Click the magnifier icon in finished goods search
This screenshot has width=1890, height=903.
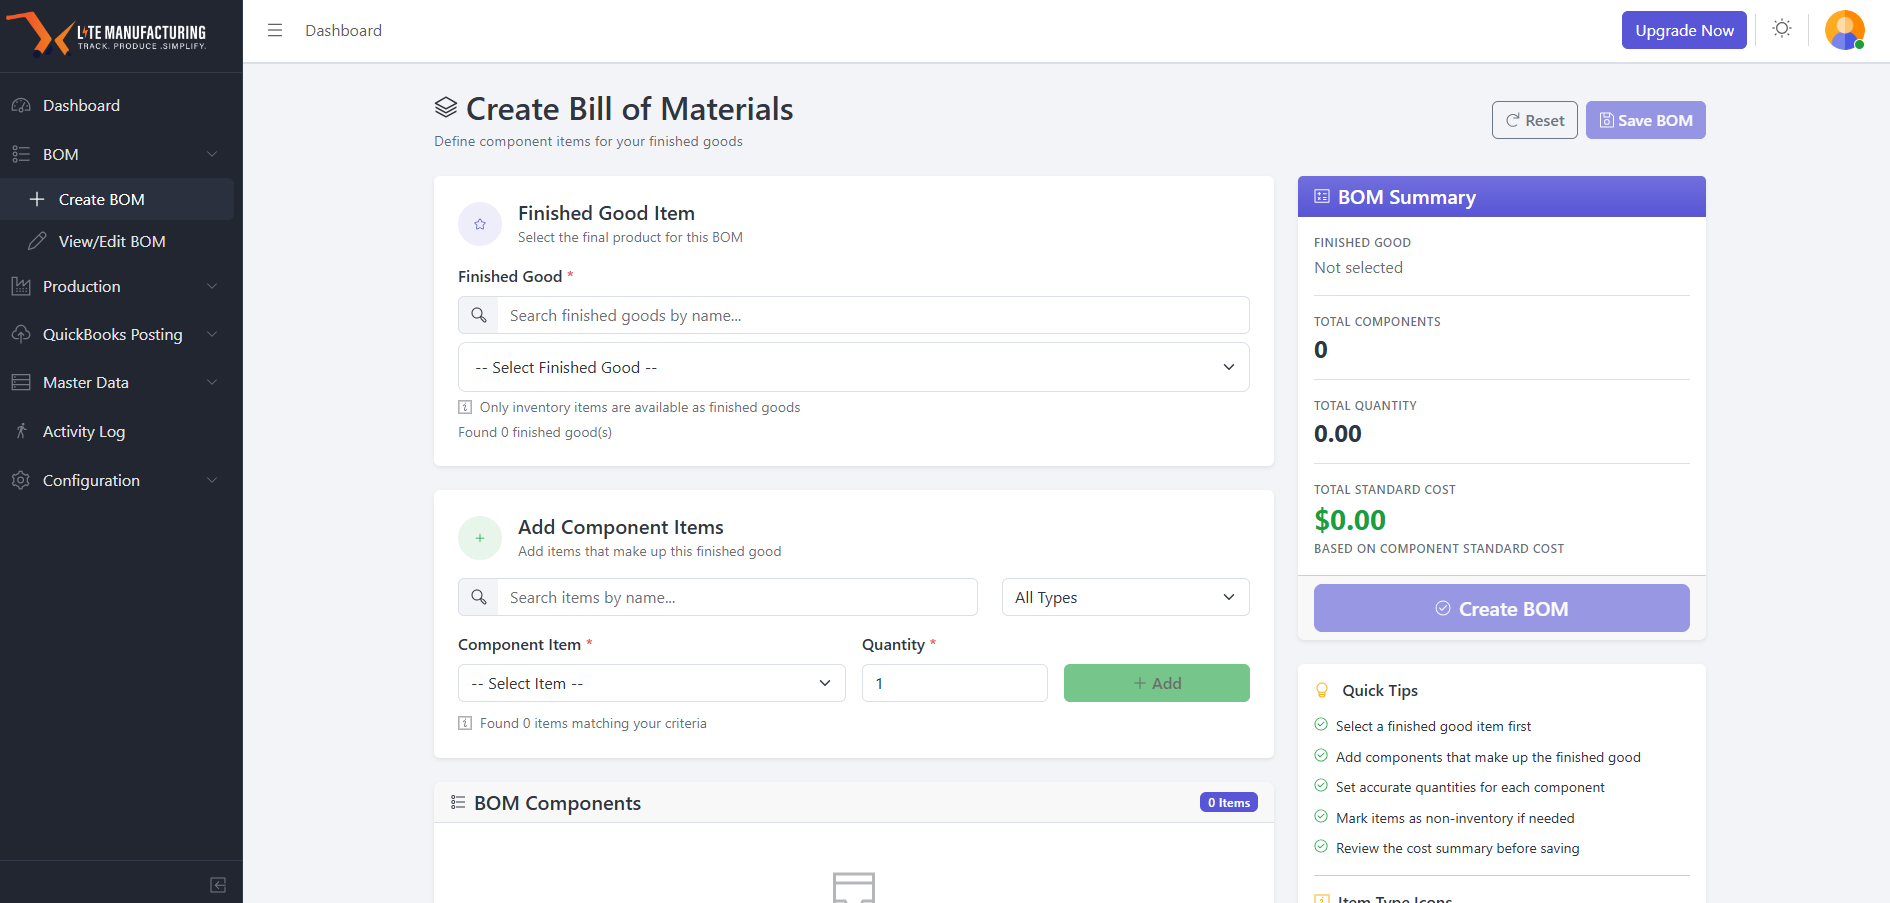tap(479, 315)
